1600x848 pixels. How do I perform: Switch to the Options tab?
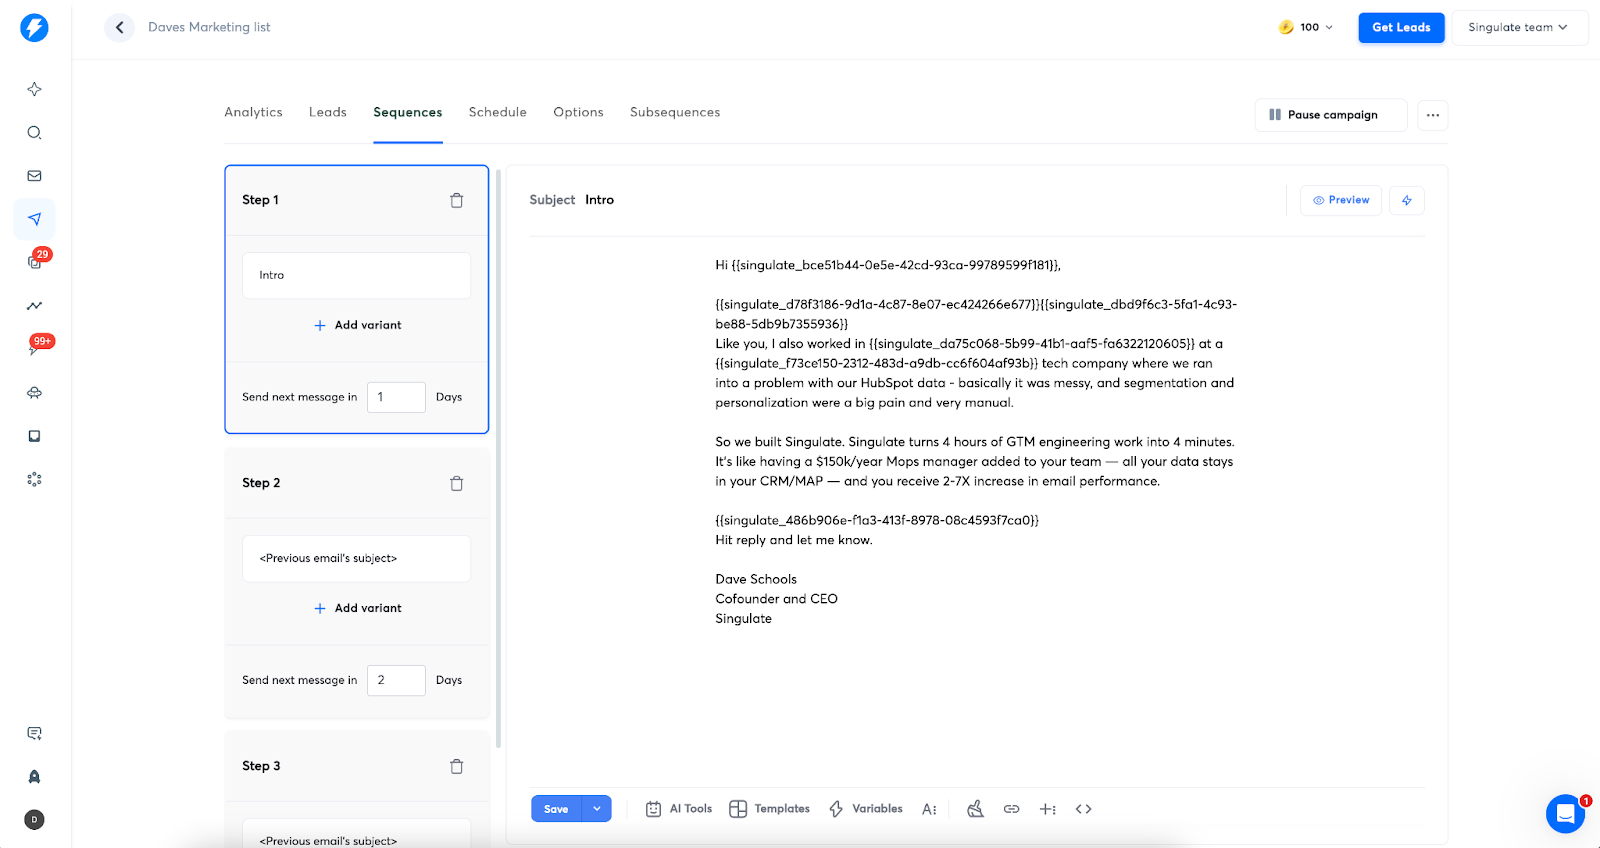pos(578,112)
